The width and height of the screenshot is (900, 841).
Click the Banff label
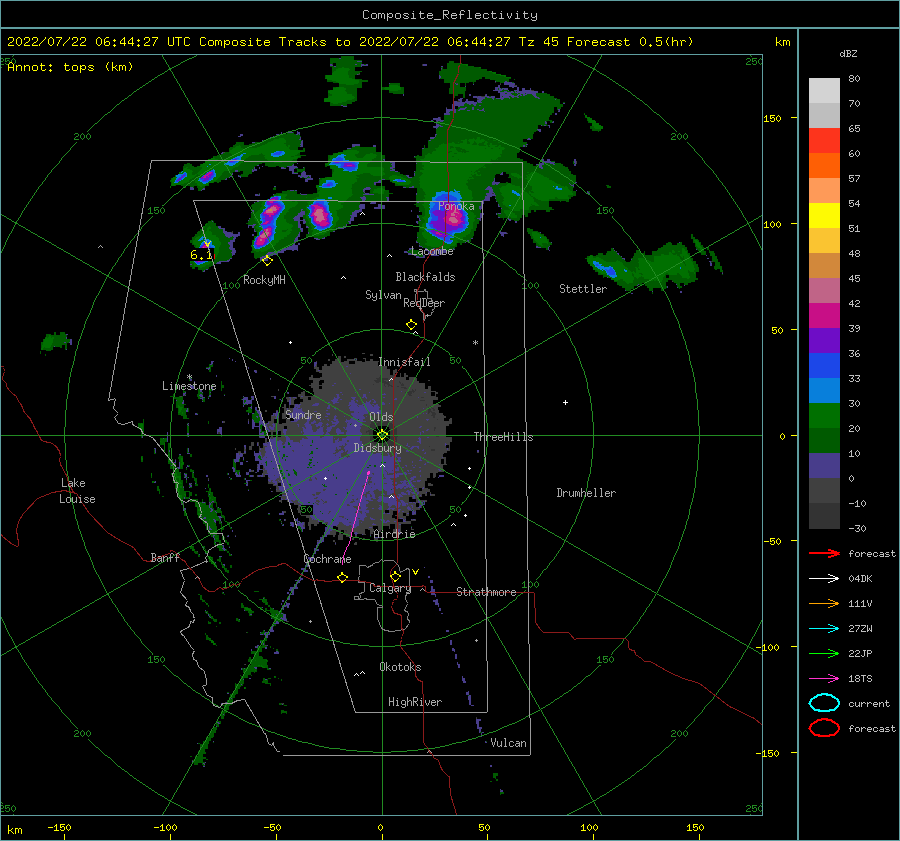(165, 557)
